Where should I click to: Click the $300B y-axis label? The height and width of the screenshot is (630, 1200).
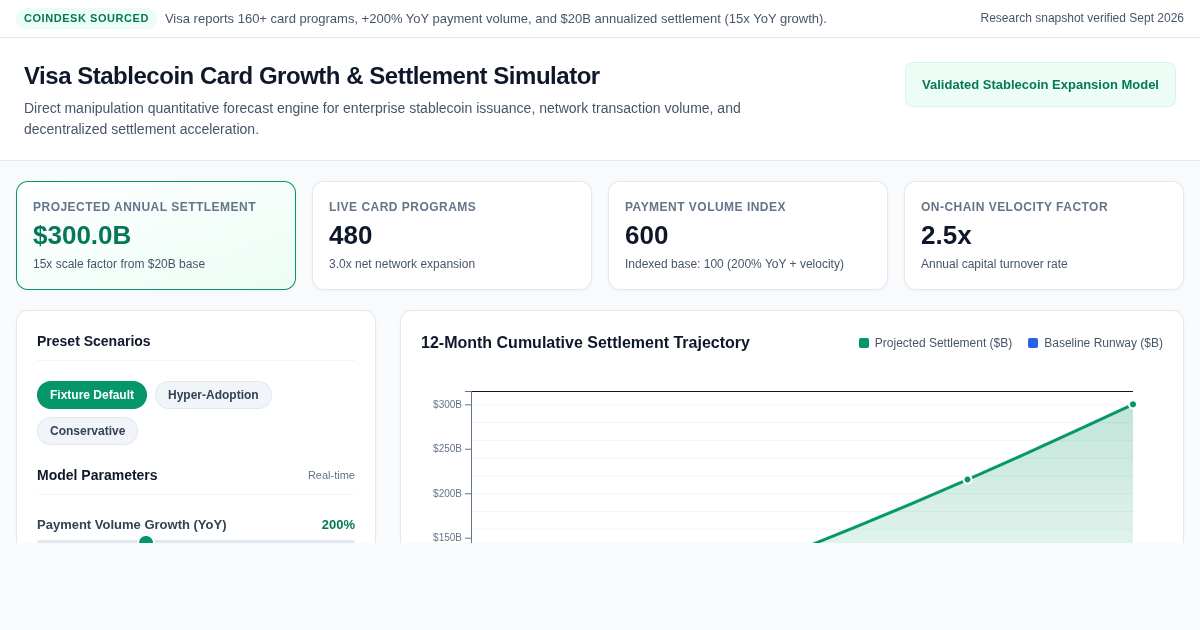[x=447, y=404]
